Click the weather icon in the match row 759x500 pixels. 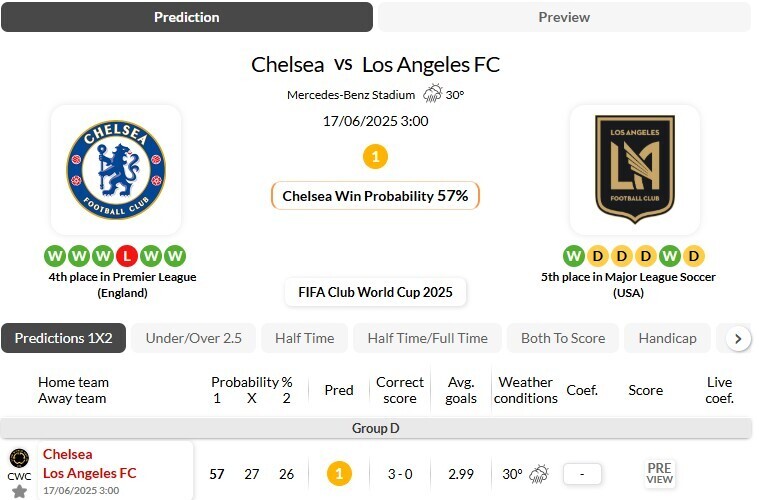[538, 473]
